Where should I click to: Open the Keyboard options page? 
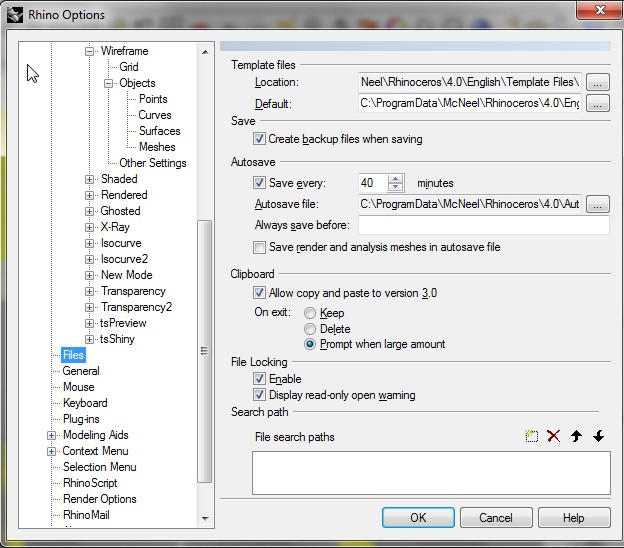tap(85, 403)
